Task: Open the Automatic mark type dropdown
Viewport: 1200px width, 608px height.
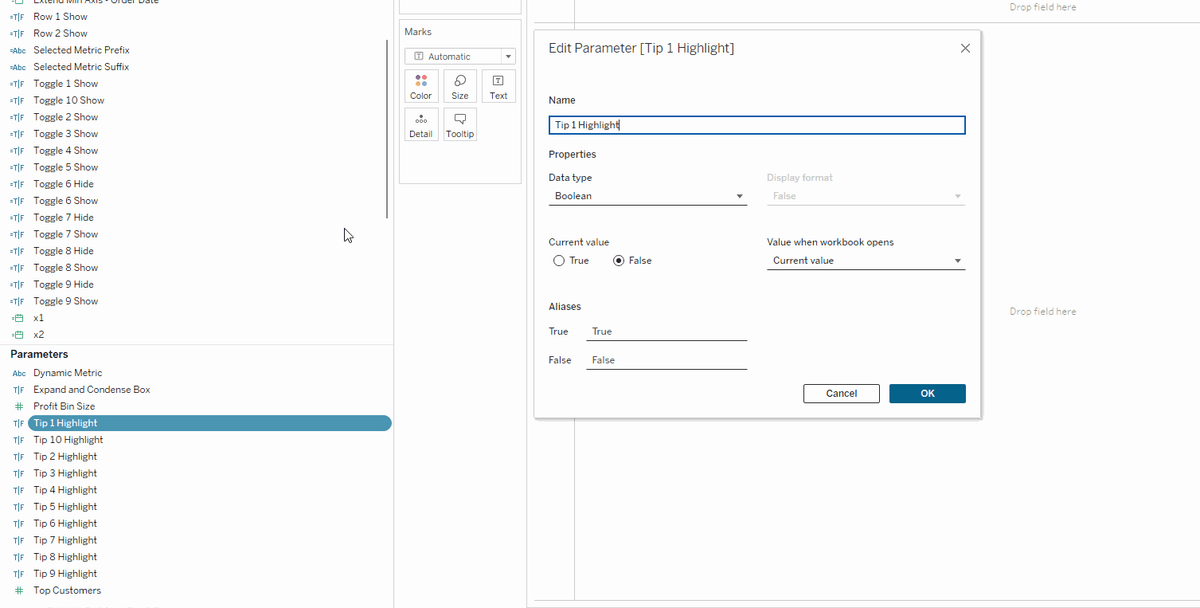Action: click(460, 57)
